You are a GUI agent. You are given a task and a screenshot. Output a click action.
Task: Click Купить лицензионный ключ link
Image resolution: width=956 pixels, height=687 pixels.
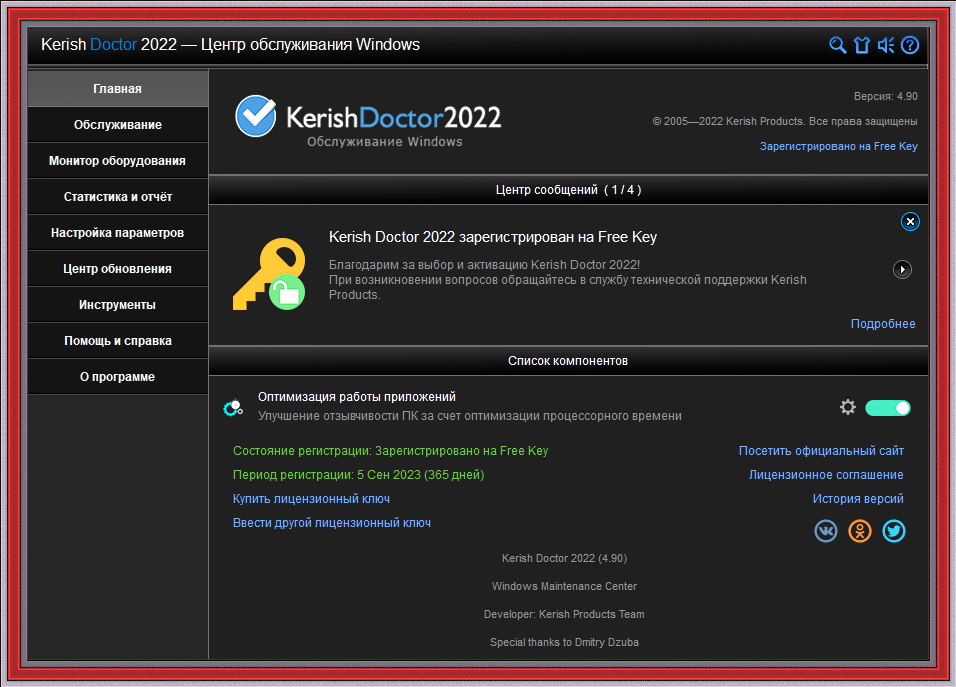(x=311, y=499)
